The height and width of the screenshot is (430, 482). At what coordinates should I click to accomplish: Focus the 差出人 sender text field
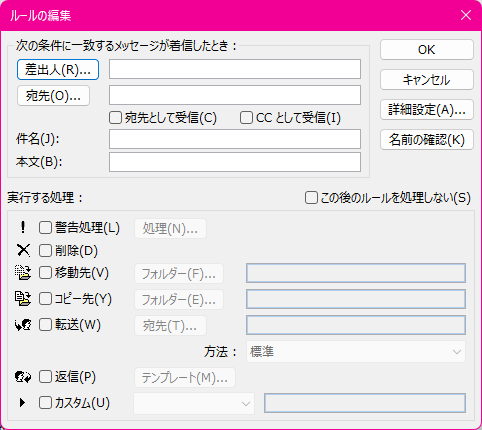click(x=235, y=69)
